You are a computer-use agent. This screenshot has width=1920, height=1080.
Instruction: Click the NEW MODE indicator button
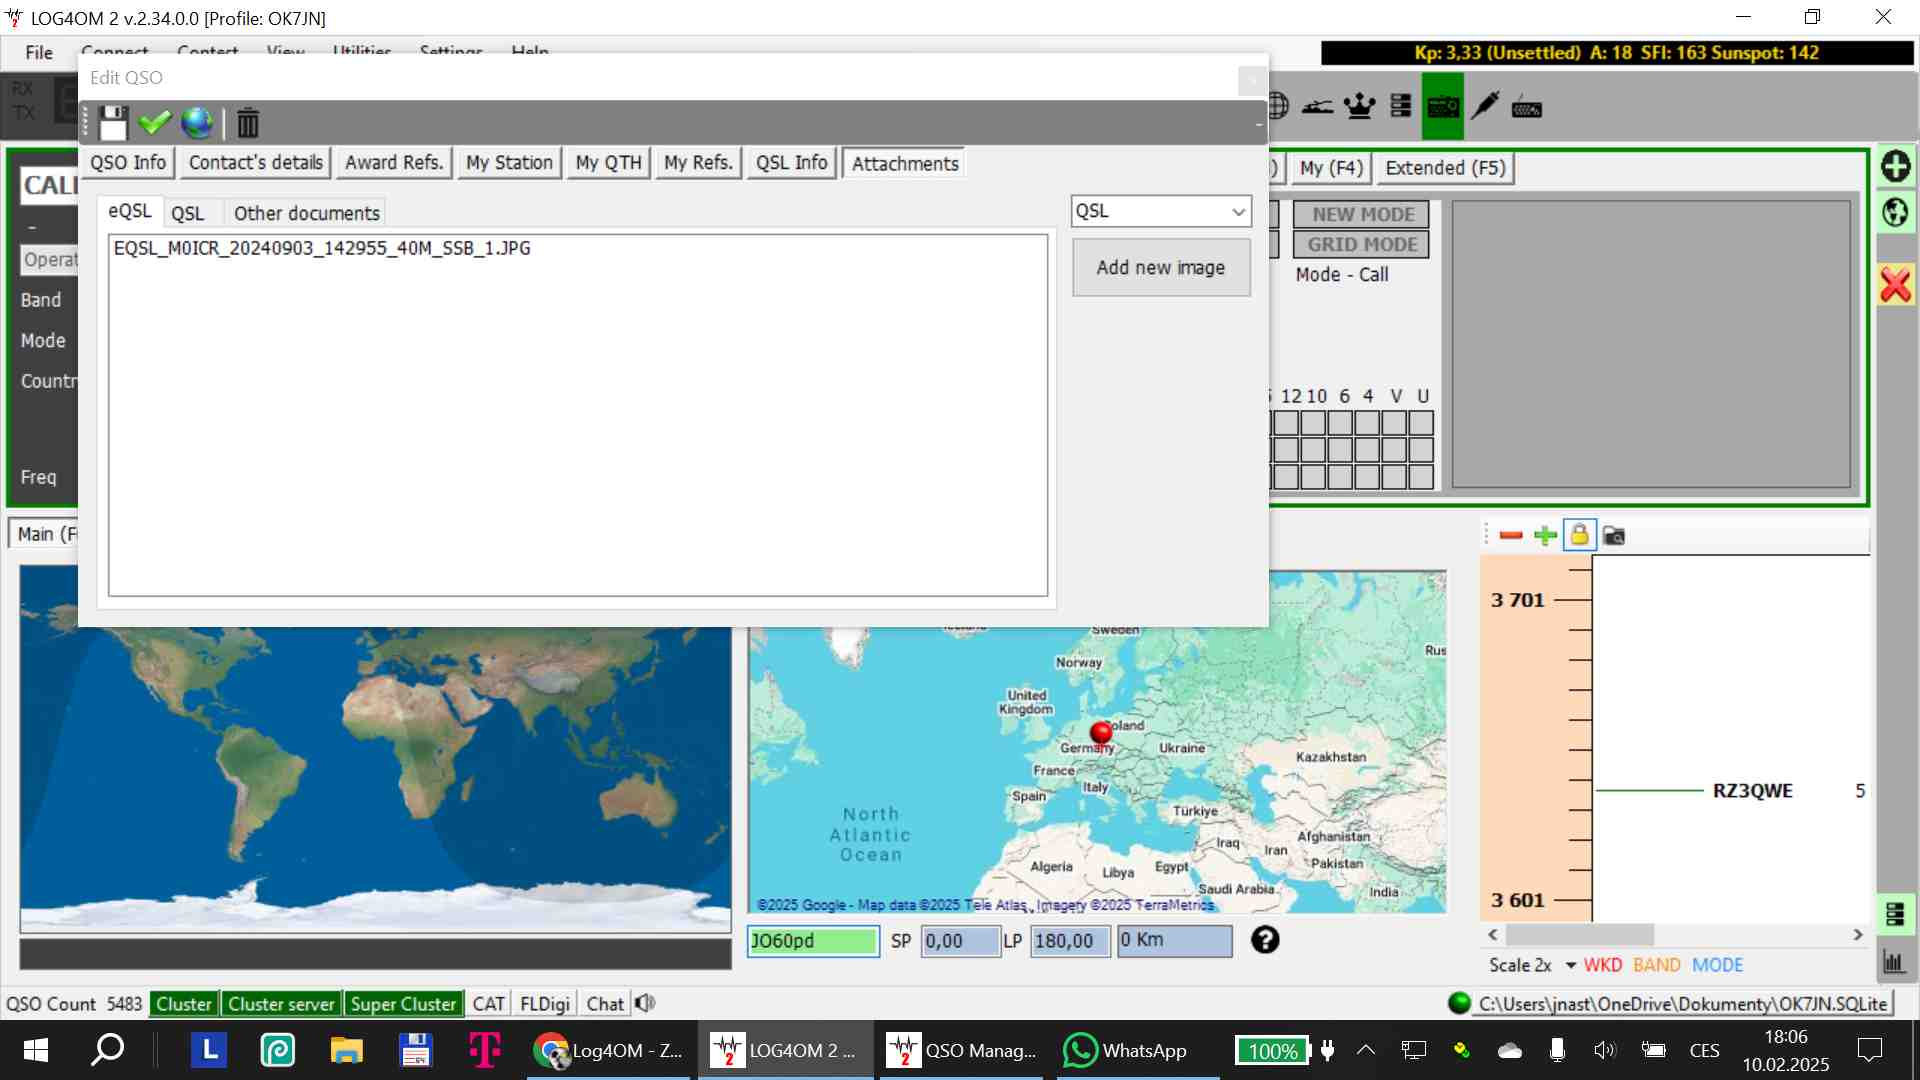pyautogui.click(x=1362, y=214)
